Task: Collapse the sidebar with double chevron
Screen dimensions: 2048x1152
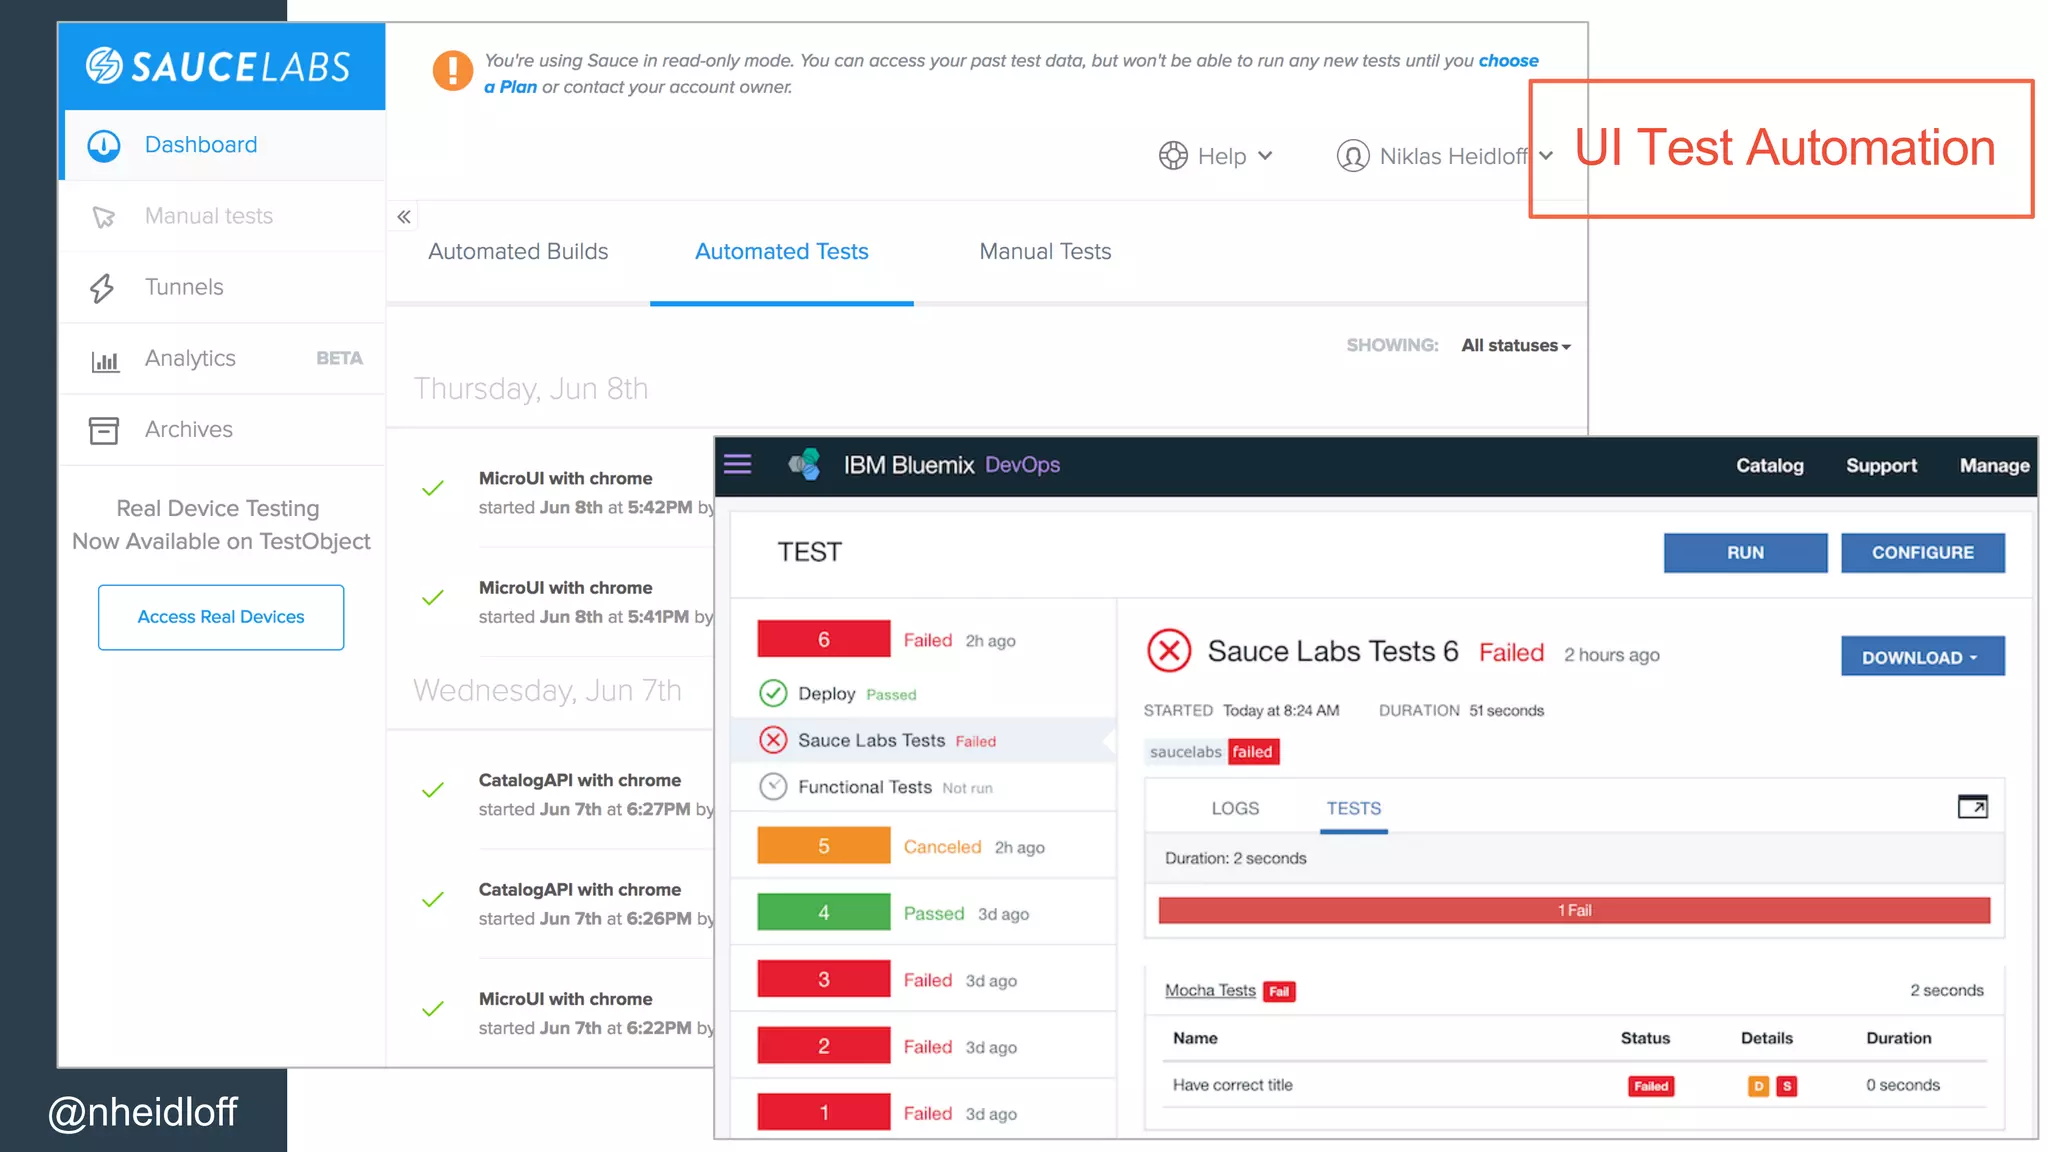Action: (x=404, y=216)
